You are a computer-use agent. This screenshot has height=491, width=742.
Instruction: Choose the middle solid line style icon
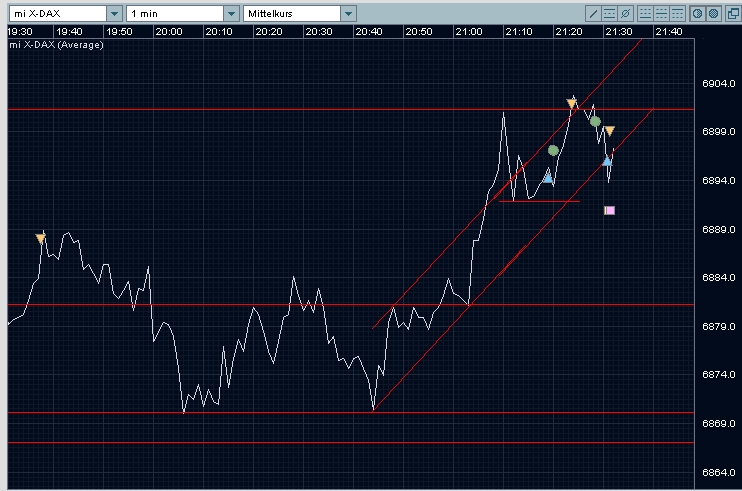[662, 13]
